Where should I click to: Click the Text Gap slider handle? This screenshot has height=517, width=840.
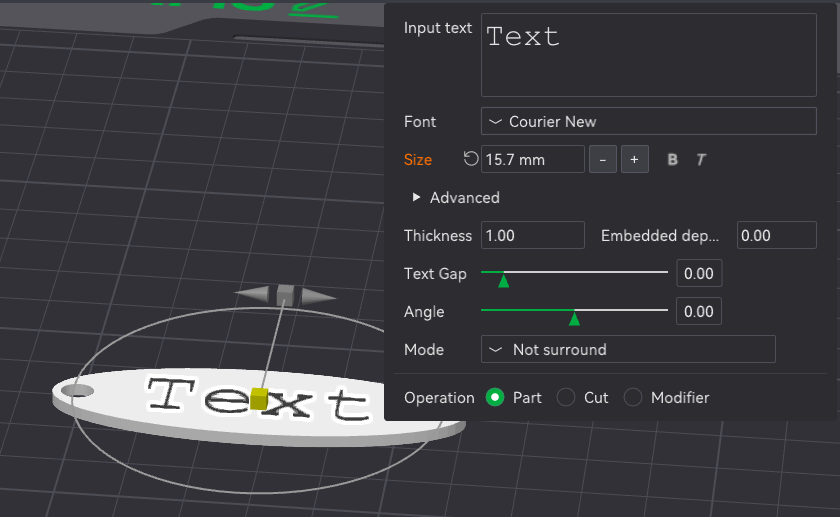click(x=504, y=280)
